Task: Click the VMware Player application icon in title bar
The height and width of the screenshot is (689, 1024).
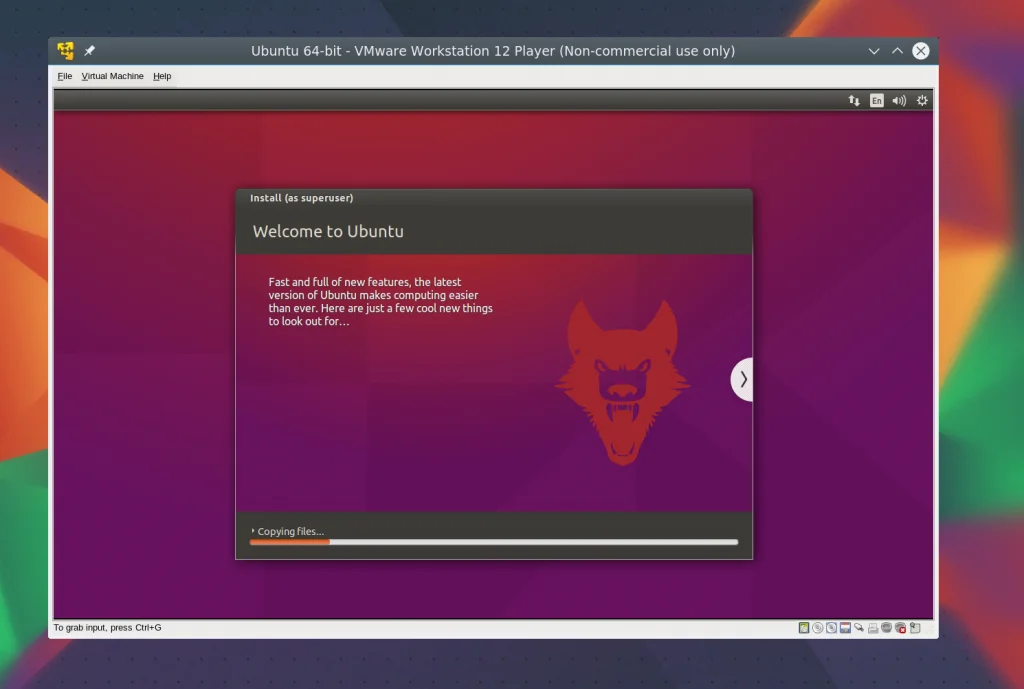Action: coord(65,51)
